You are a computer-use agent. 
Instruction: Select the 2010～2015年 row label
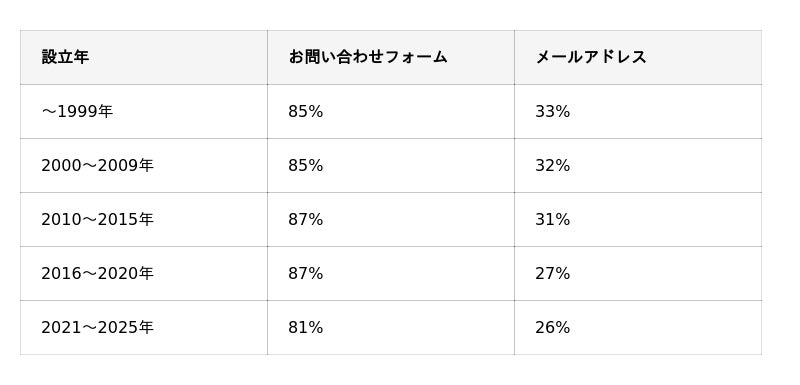point(97,219)
